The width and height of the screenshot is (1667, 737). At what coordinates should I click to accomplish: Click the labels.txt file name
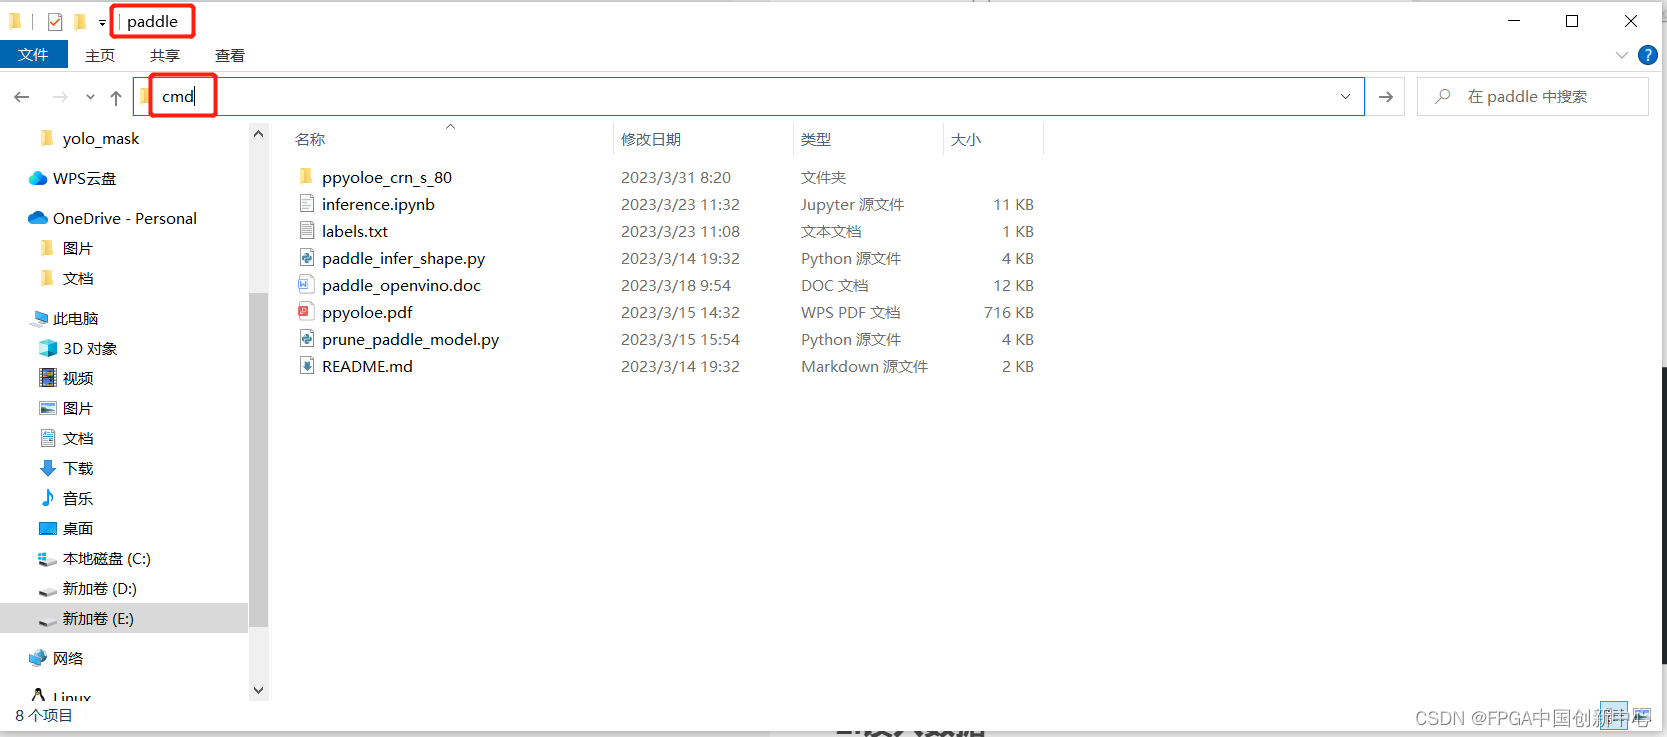[355, 231]
